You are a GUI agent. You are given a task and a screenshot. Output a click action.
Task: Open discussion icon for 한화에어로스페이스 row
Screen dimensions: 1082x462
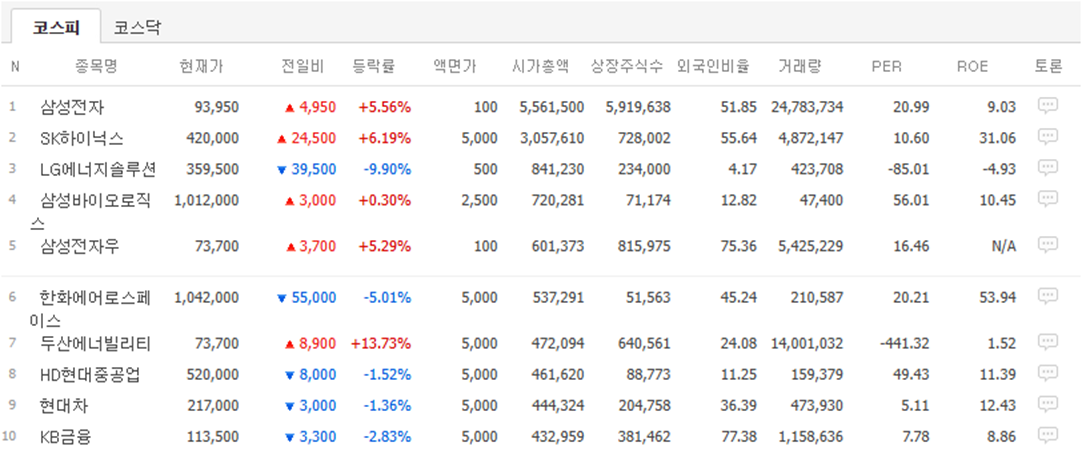click(1047, 297)
